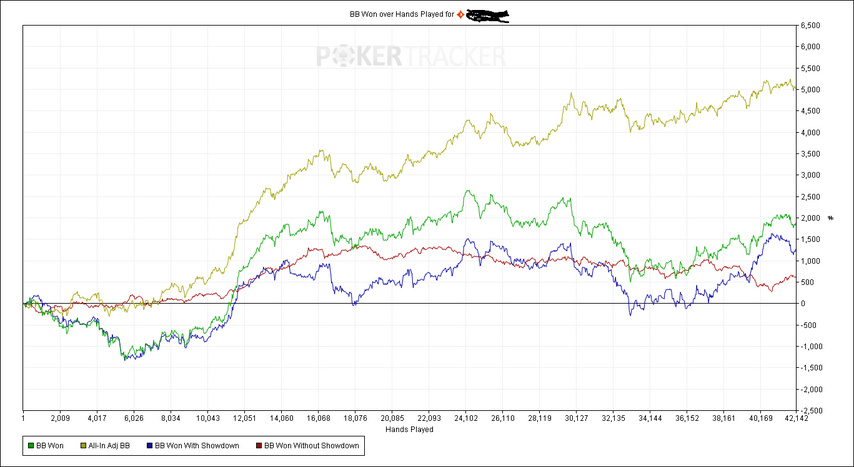Toggle BB Won With Showdown legend label
The width and height of the screenshot is (854, 467).
[x=193, y=445]
